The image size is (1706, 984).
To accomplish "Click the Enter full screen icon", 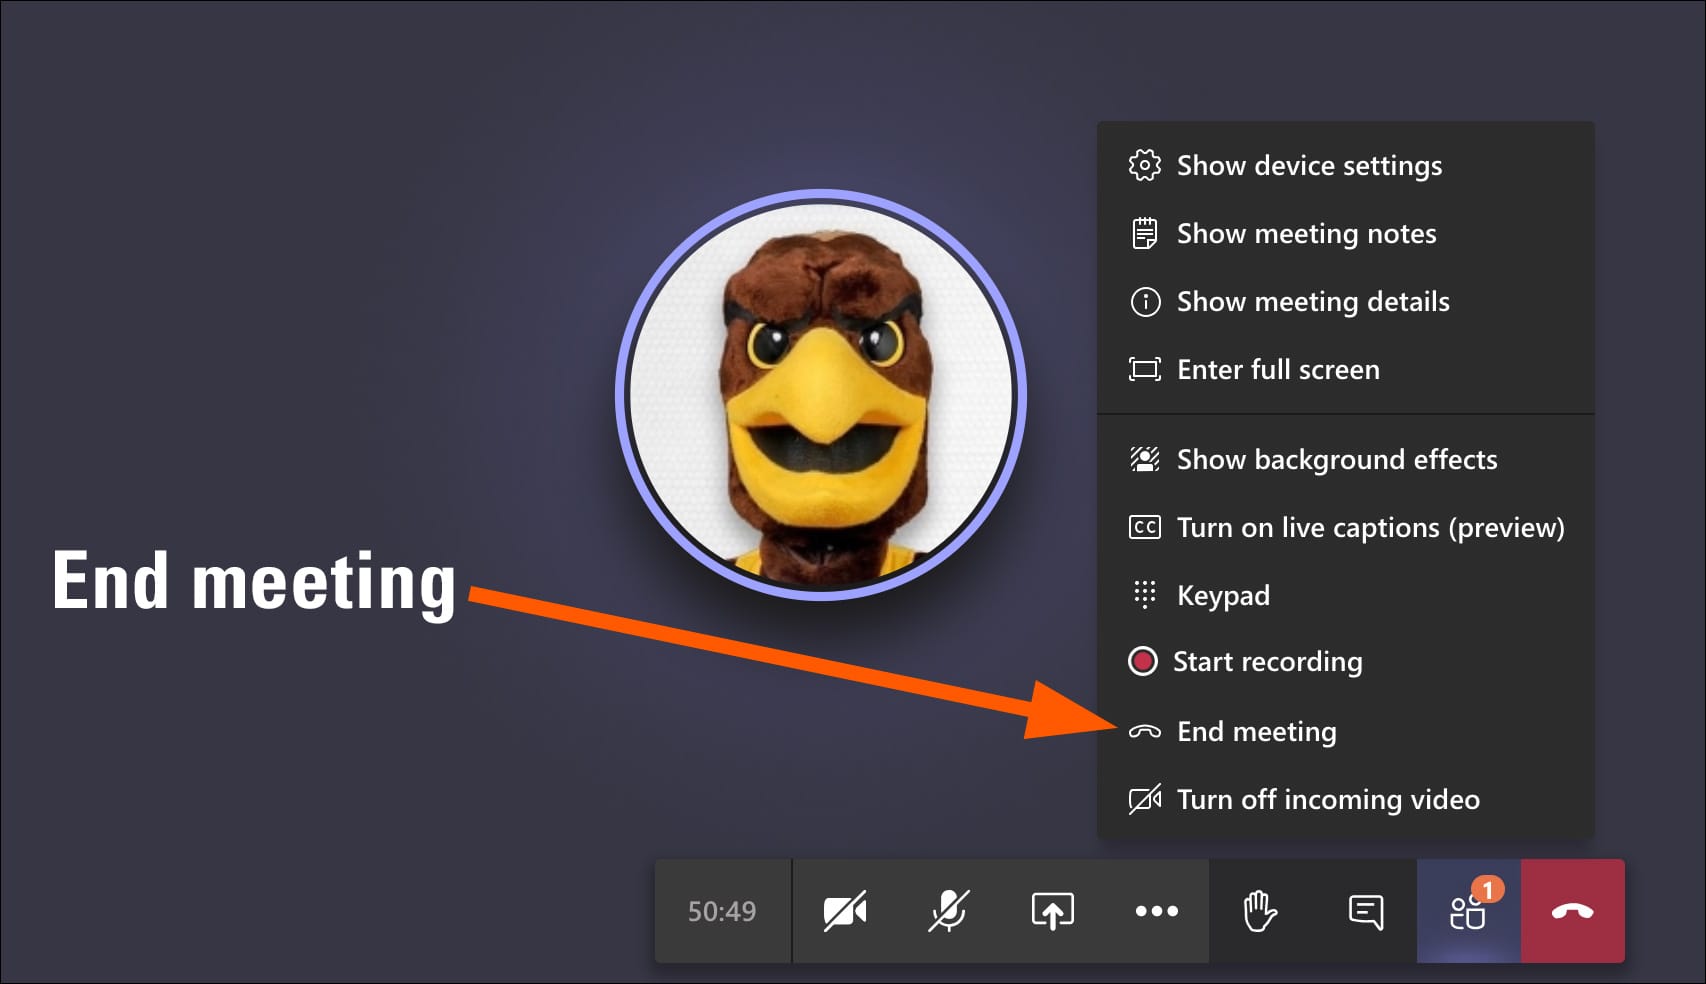I will tap(1145, 369).
